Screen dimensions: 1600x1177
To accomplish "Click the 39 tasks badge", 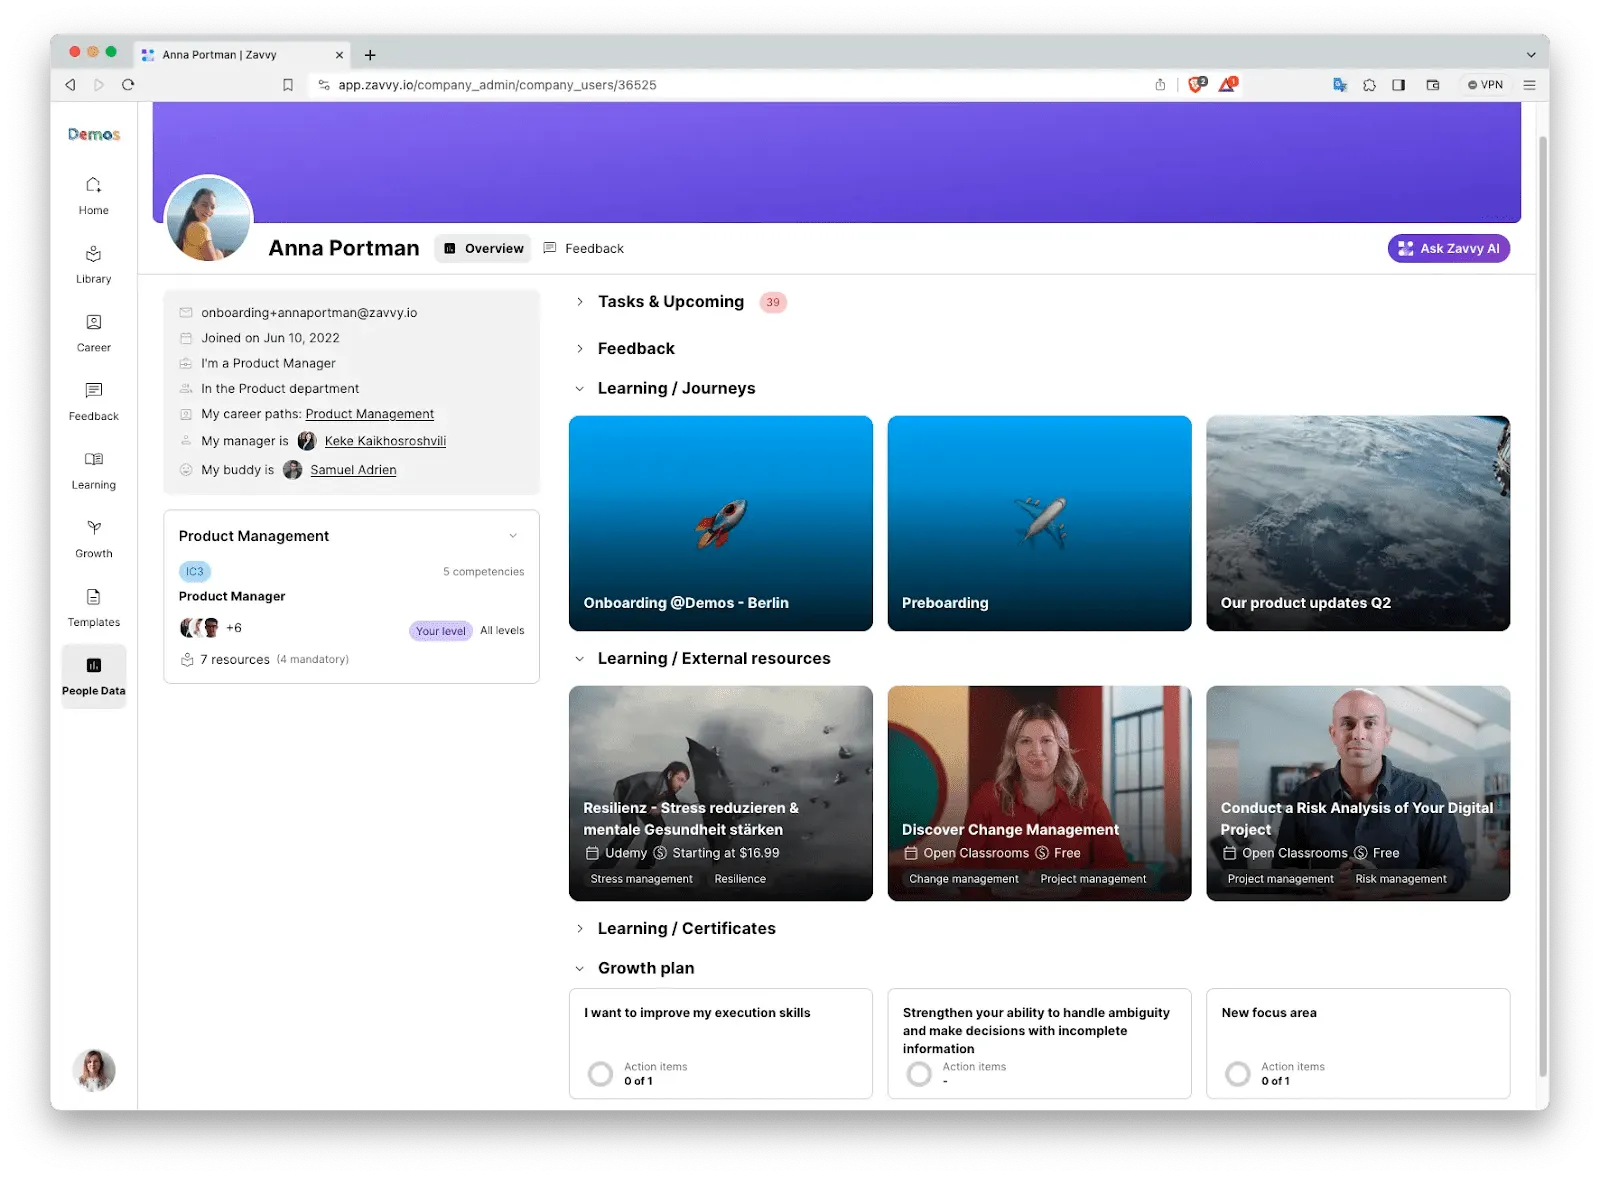I will [x=773, y=303].
